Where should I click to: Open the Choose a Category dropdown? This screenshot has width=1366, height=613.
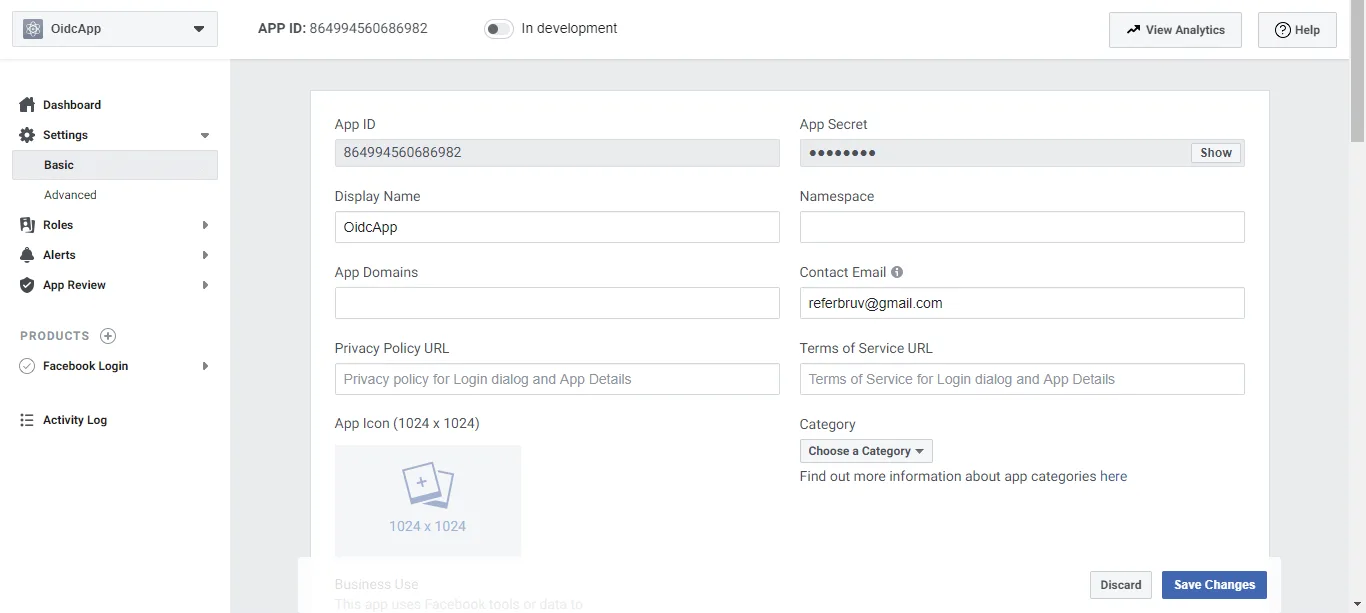(865, 451)
